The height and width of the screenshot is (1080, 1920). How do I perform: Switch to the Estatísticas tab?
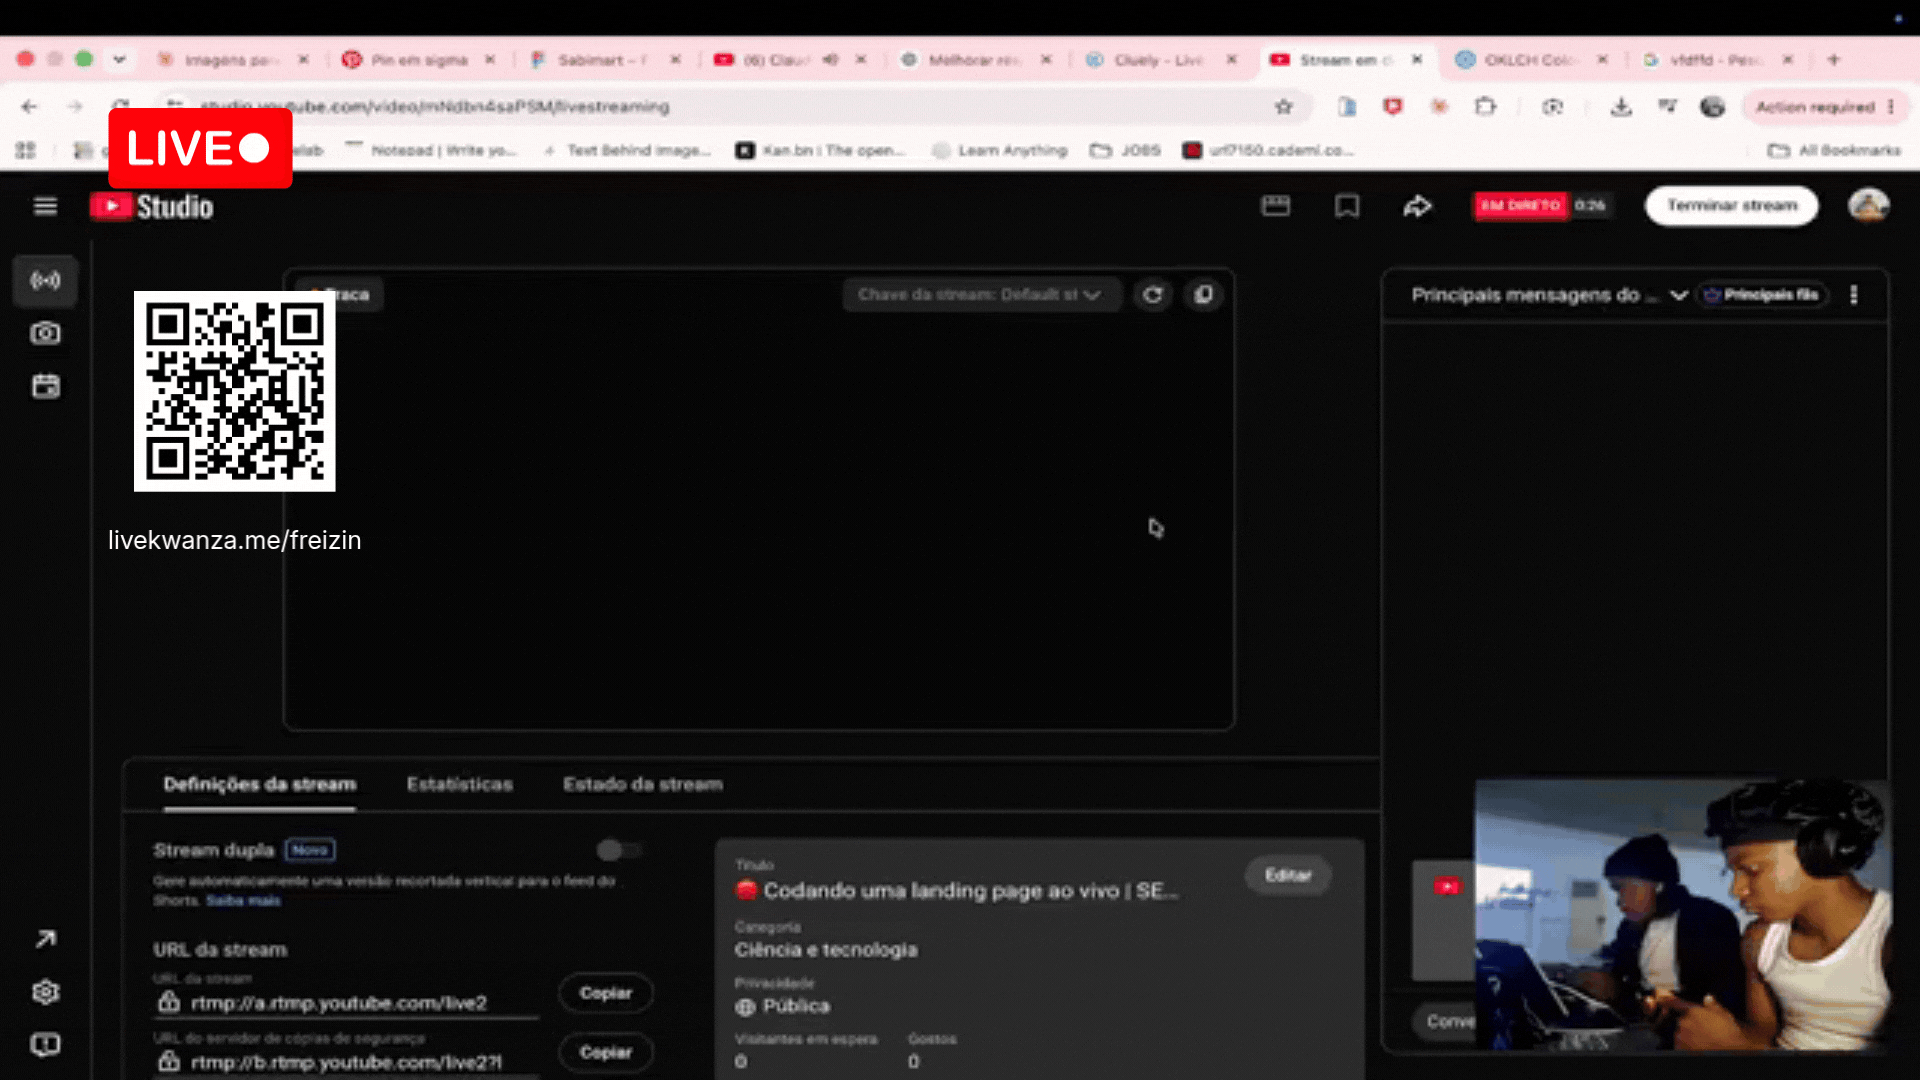(x=460, y=785)
